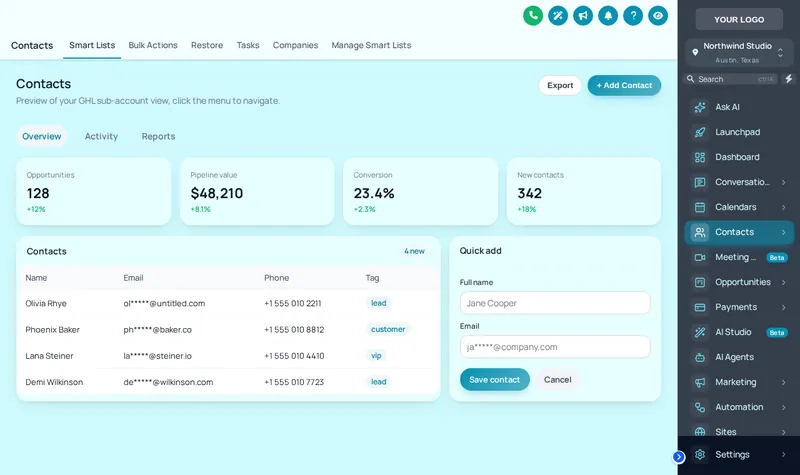Image resolution: width=800 pixels, height=475 pixels.
Task: Click the lightning bolt quick actions icon
Action: 789,79
